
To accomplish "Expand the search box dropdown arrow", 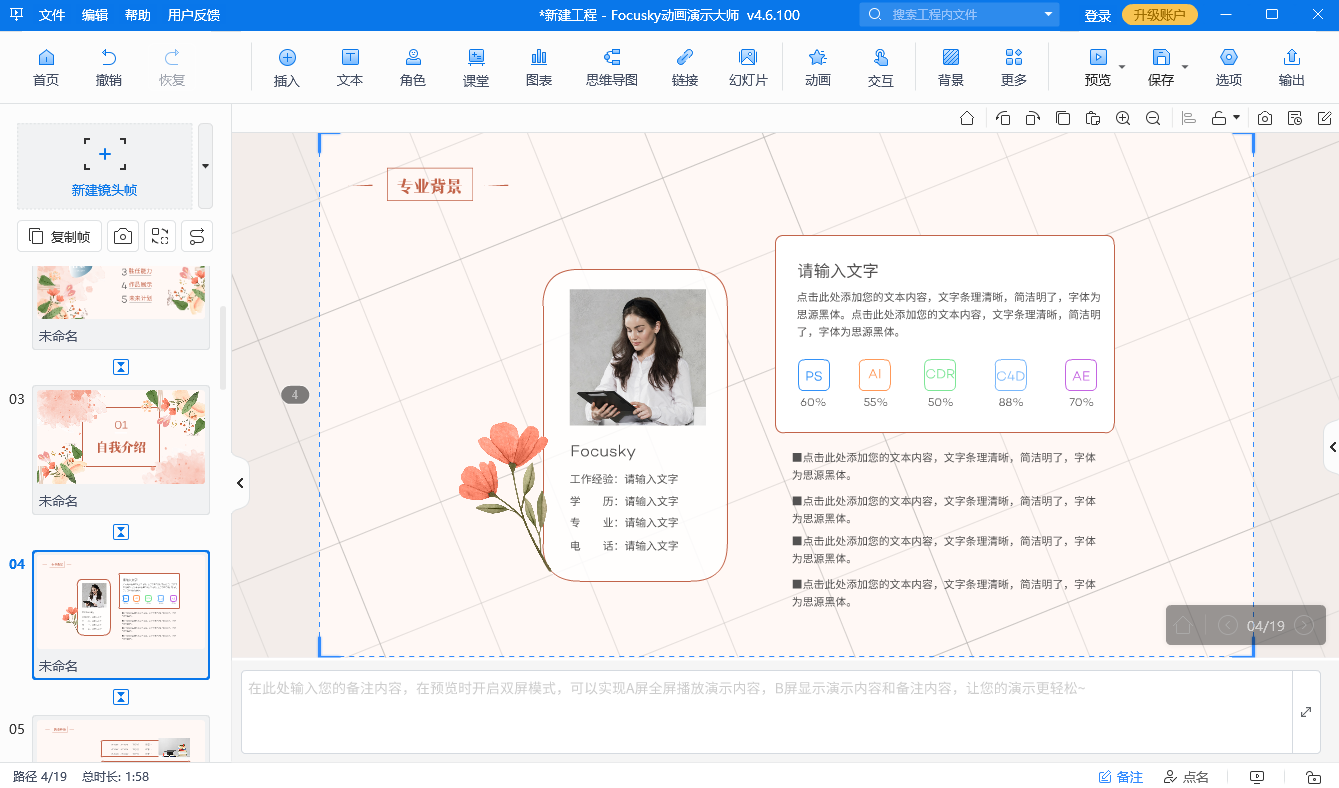I will [1048, 14].
